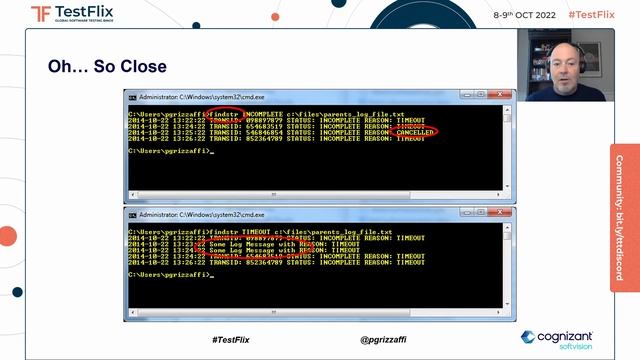Click the 'Oh… So Close' slide title
Viewport: 640px width, 360px height.
pos(107,67)
